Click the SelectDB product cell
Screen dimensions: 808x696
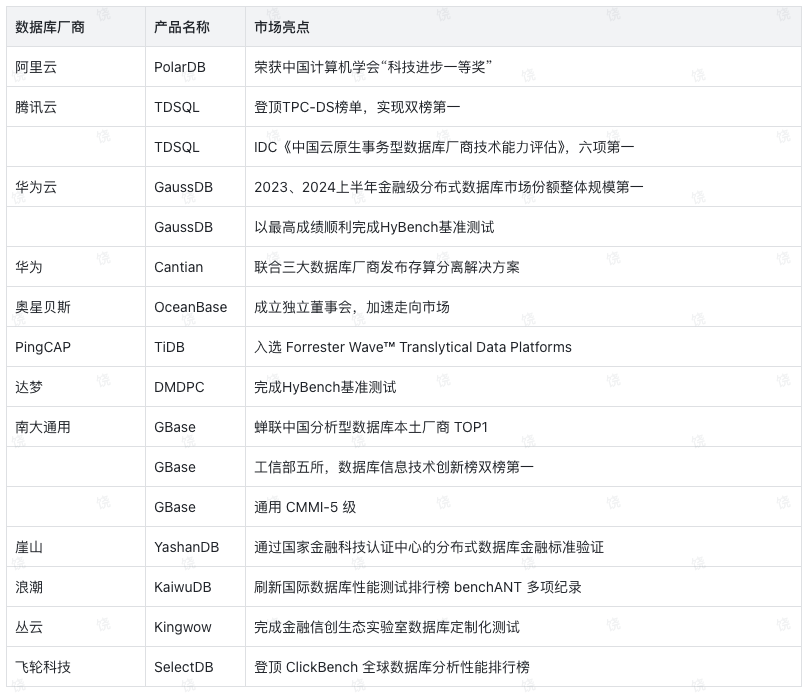click(195, 667)
